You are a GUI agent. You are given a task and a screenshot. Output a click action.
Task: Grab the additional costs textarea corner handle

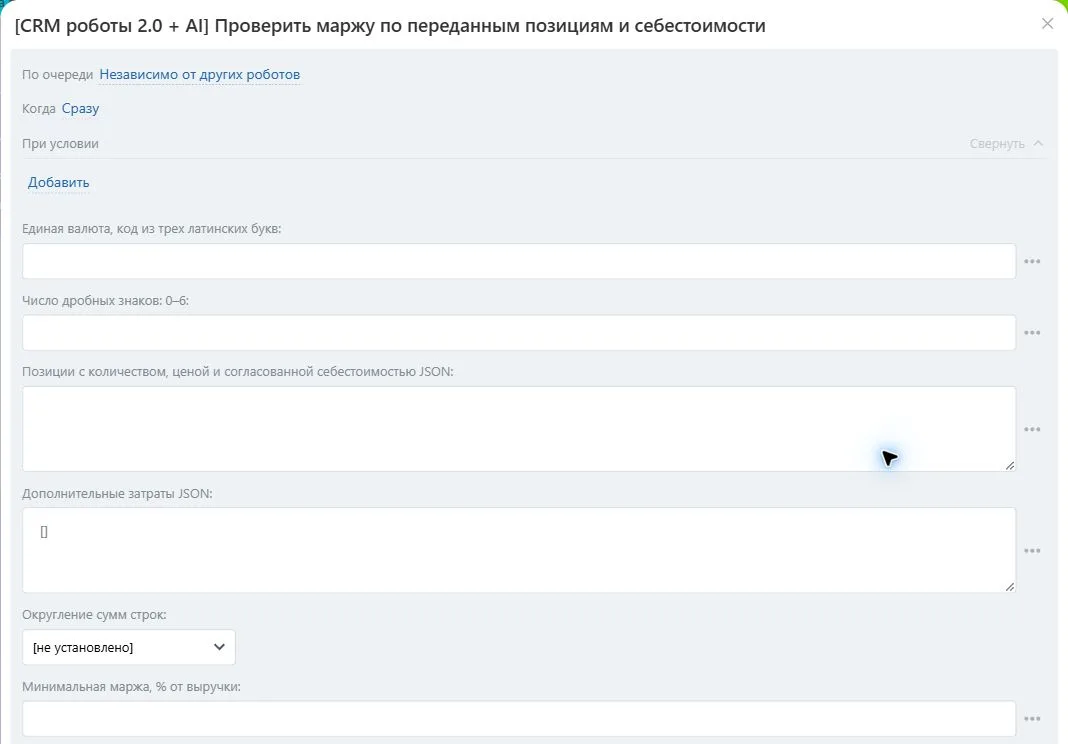tap(1009, 587)
